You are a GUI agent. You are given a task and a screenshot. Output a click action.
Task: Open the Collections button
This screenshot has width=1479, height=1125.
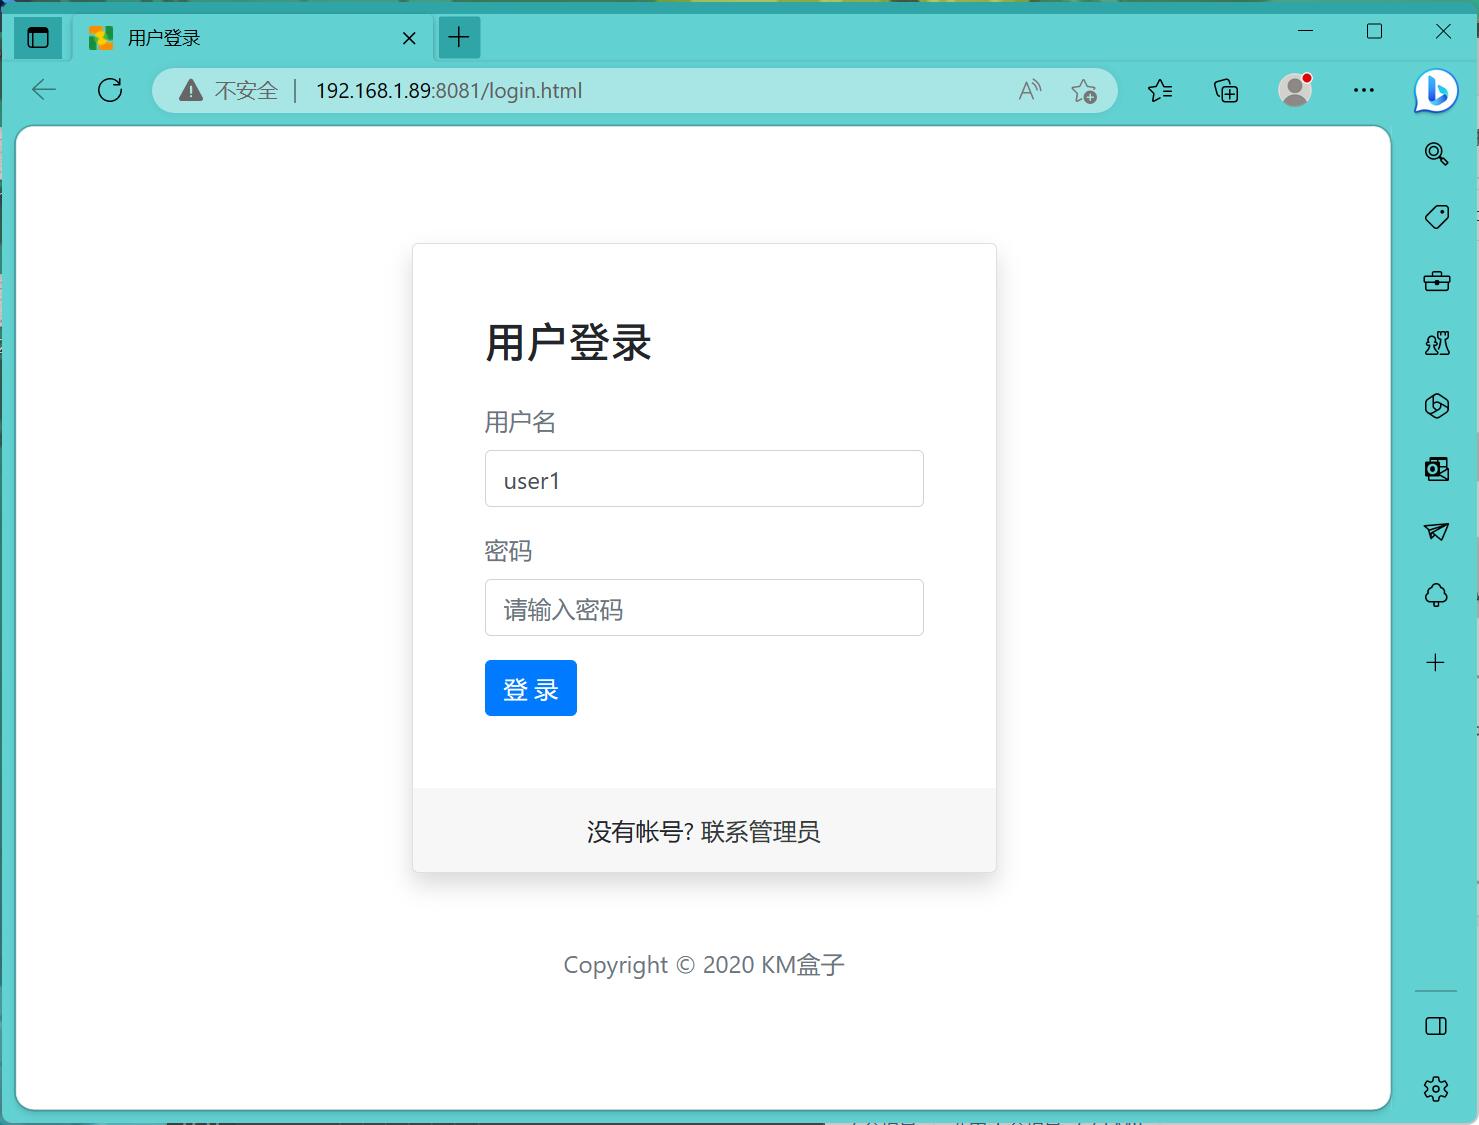pyautogui.click(x=1226, y=91)
